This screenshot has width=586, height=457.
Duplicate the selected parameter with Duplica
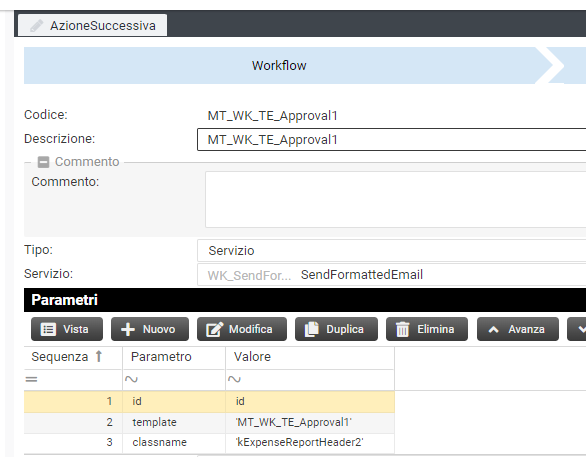pyautogui.click(x=336, y=329)
